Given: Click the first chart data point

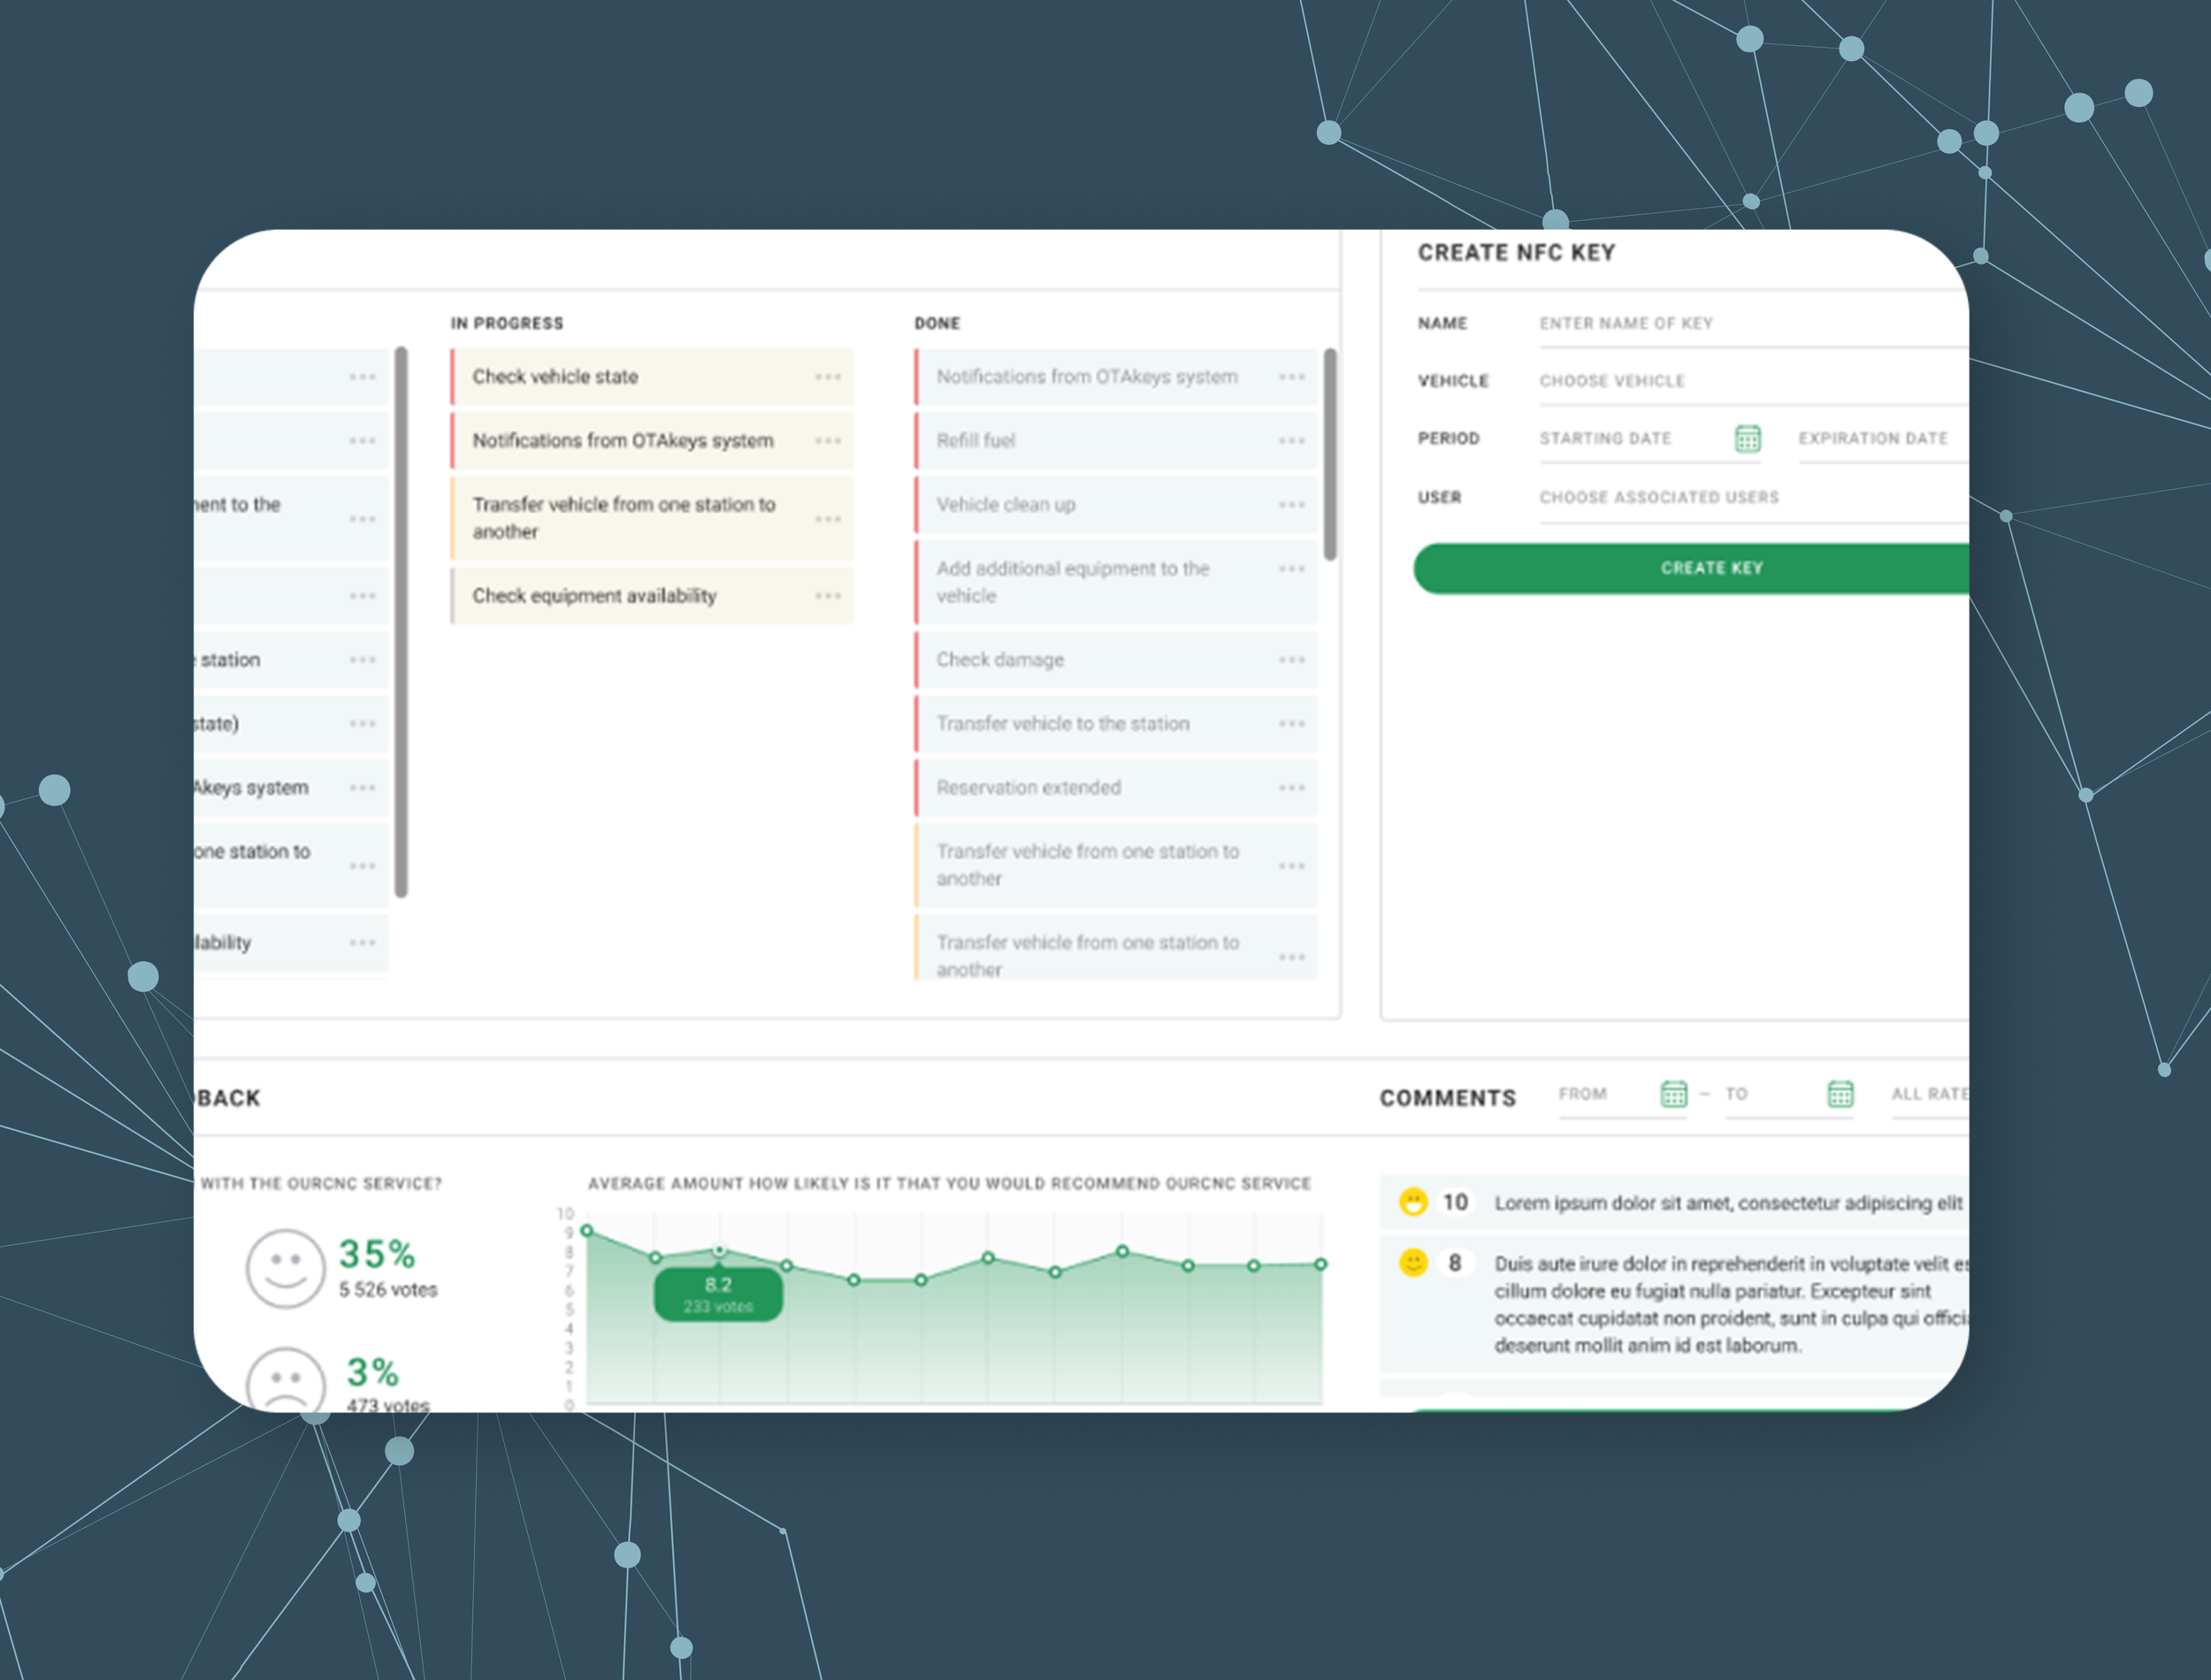Looking at the screenshot, I should (587, 1231).
